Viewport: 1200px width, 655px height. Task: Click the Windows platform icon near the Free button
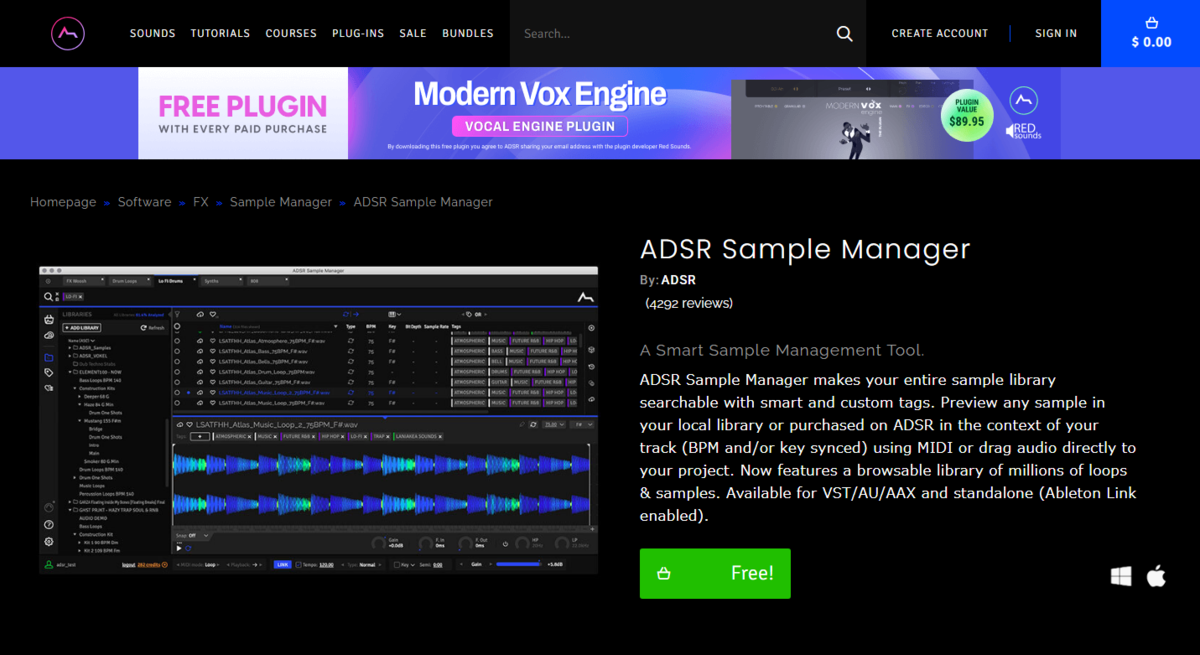[1121, 576]
